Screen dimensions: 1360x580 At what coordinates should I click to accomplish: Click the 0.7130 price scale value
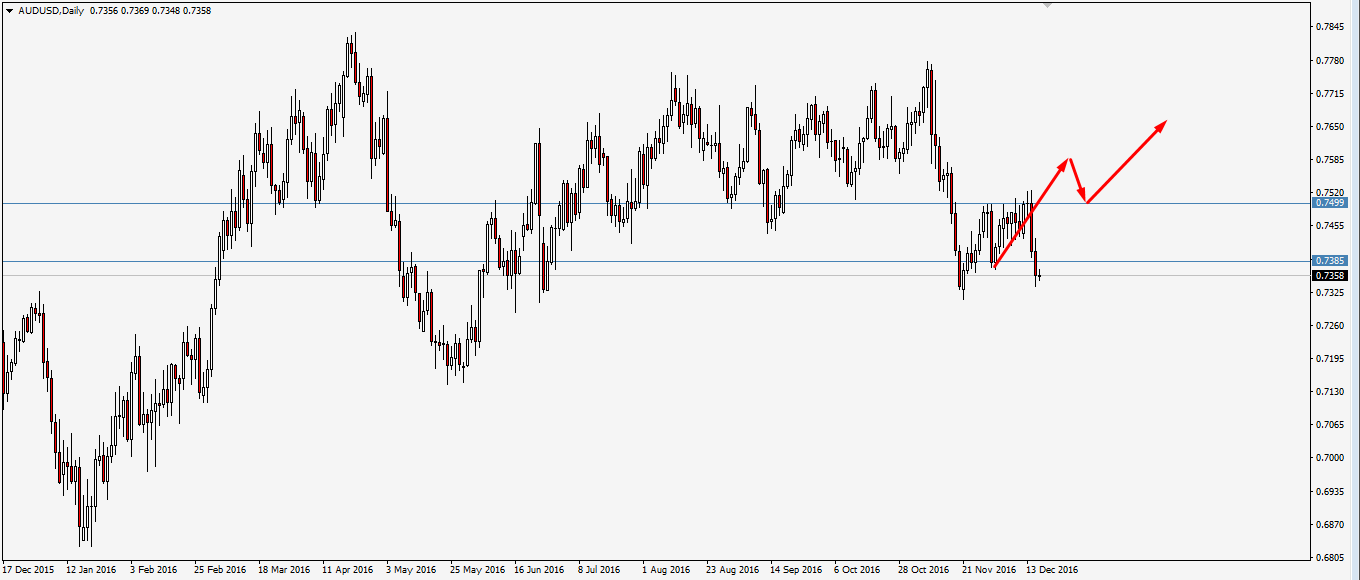coord(1331,391)
